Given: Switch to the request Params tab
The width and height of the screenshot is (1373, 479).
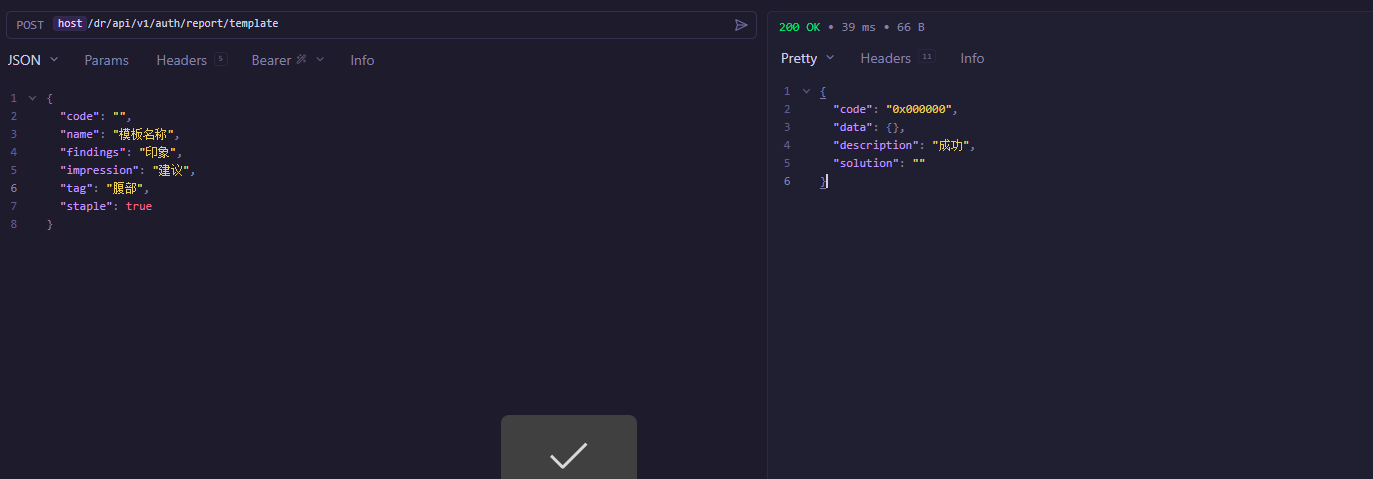Looking at the screenshot, I should coord(106,60).
